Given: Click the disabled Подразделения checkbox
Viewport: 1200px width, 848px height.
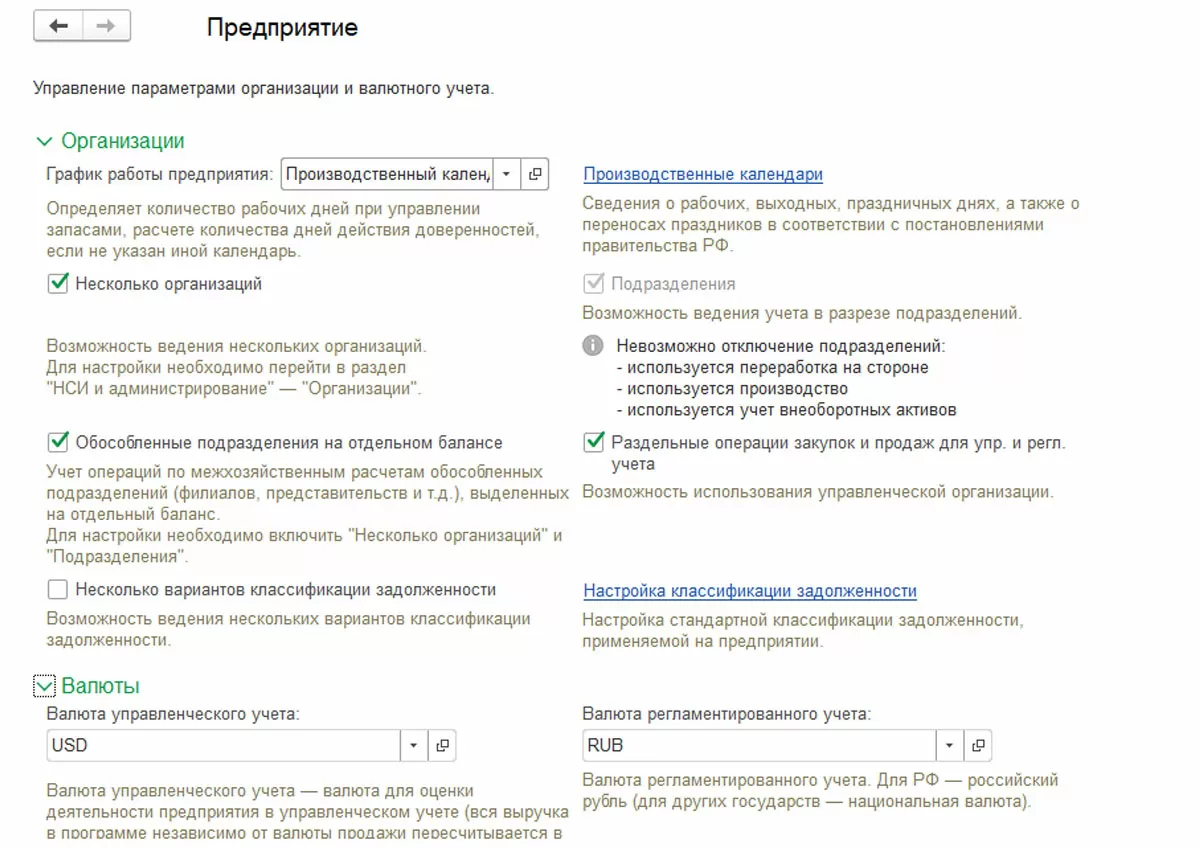Looking at the screenshot, I should pos(593,284).
